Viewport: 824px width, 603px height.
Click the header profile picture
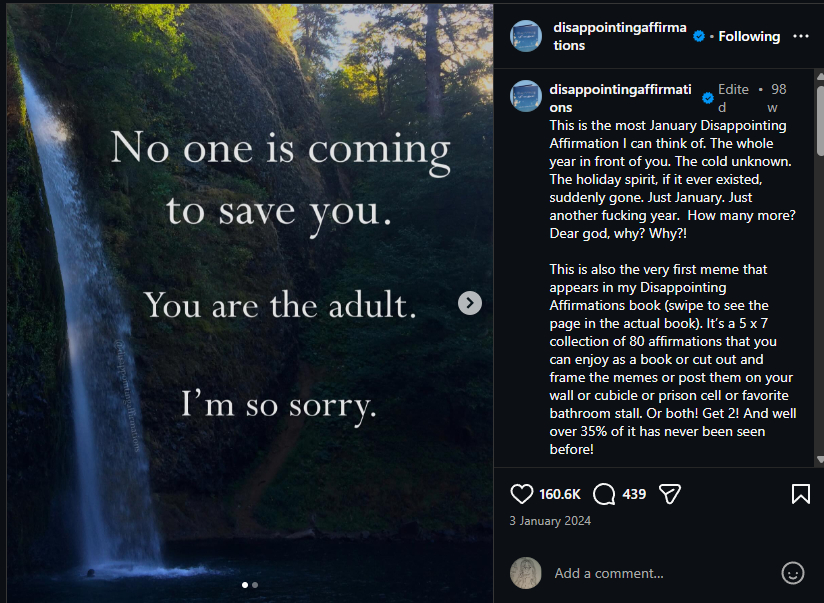(x=526, y=36)
